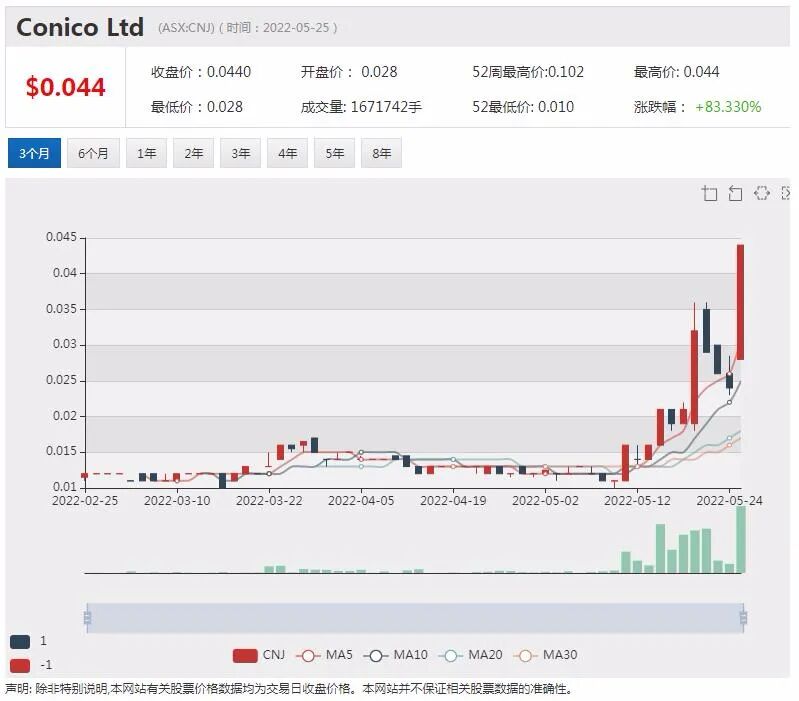Click the chart zoom-area tool icon

[709, 193]
